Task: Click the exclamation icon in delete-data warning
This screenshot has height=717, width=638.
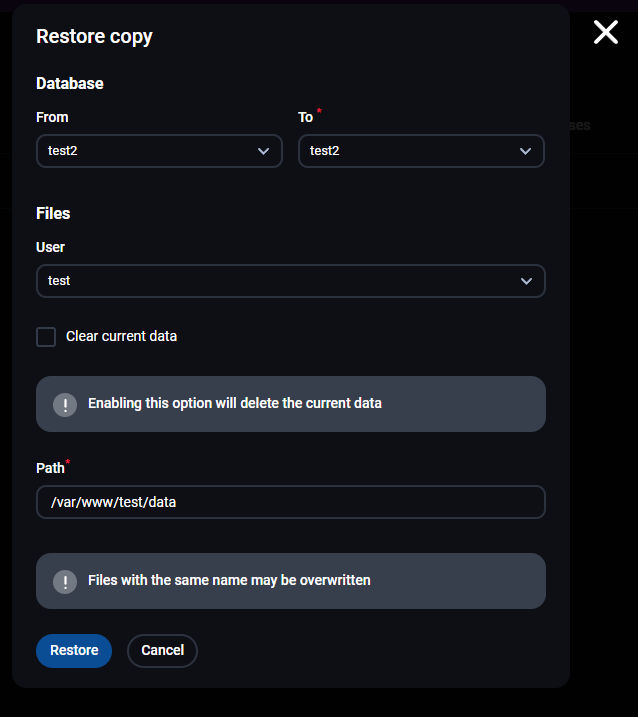Action: 65,404
